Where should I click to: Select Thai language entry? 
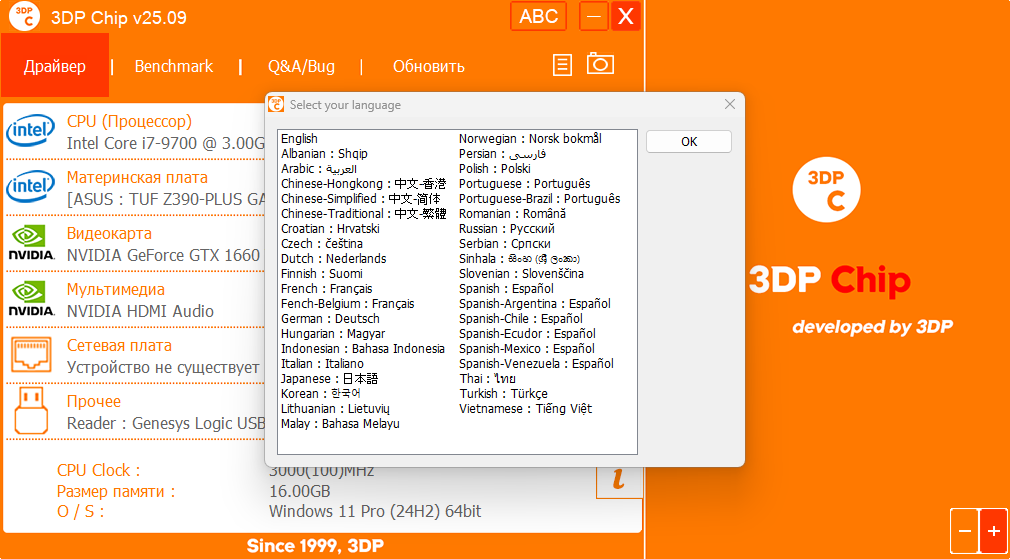[x=487, y=378]
